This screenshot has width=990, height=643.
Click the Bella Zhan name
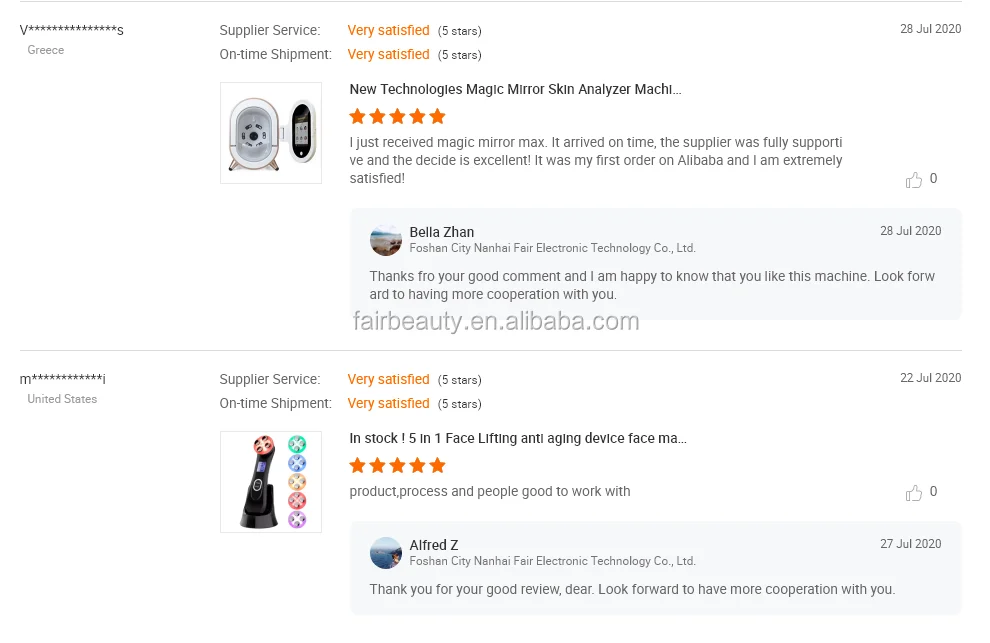click(x=441, y=232)
